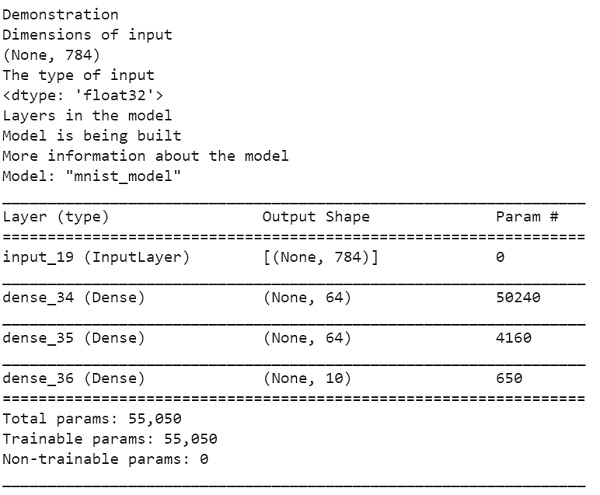Viewport: 600px width, 495px height.
Task: Select the "The type of input" line
Action: 78,75
